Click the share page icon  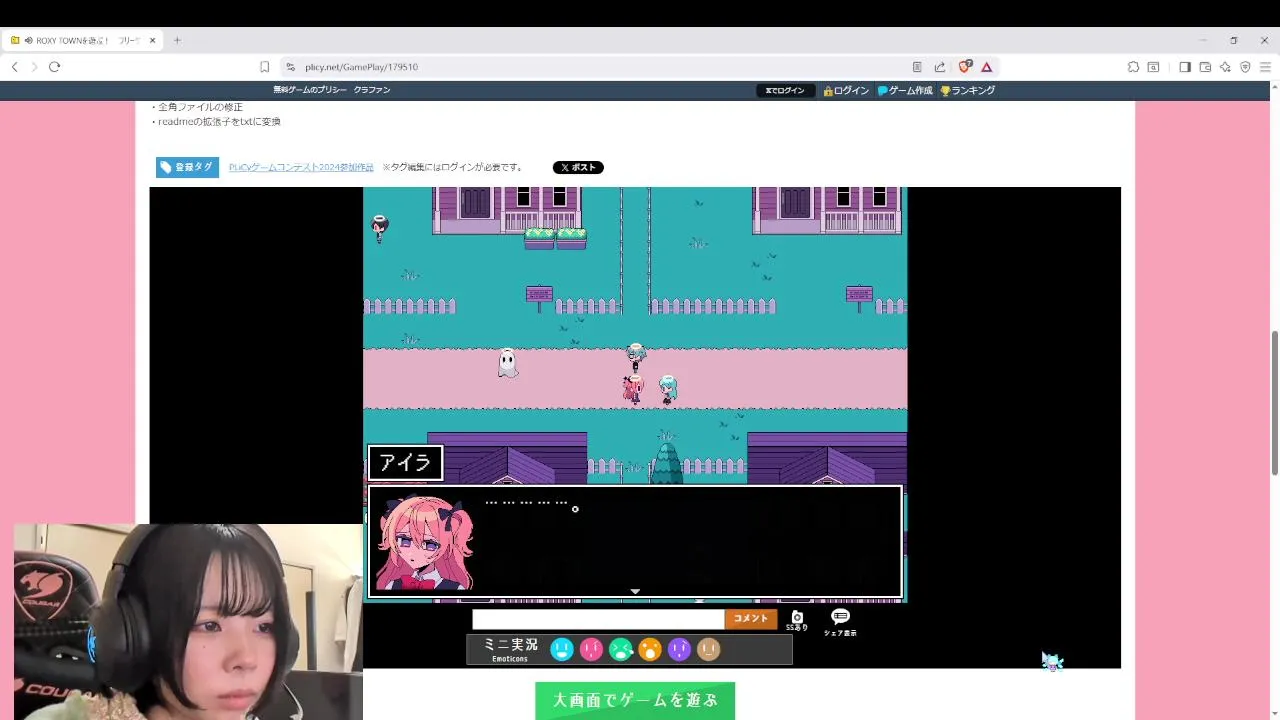[x=940, y=67]
